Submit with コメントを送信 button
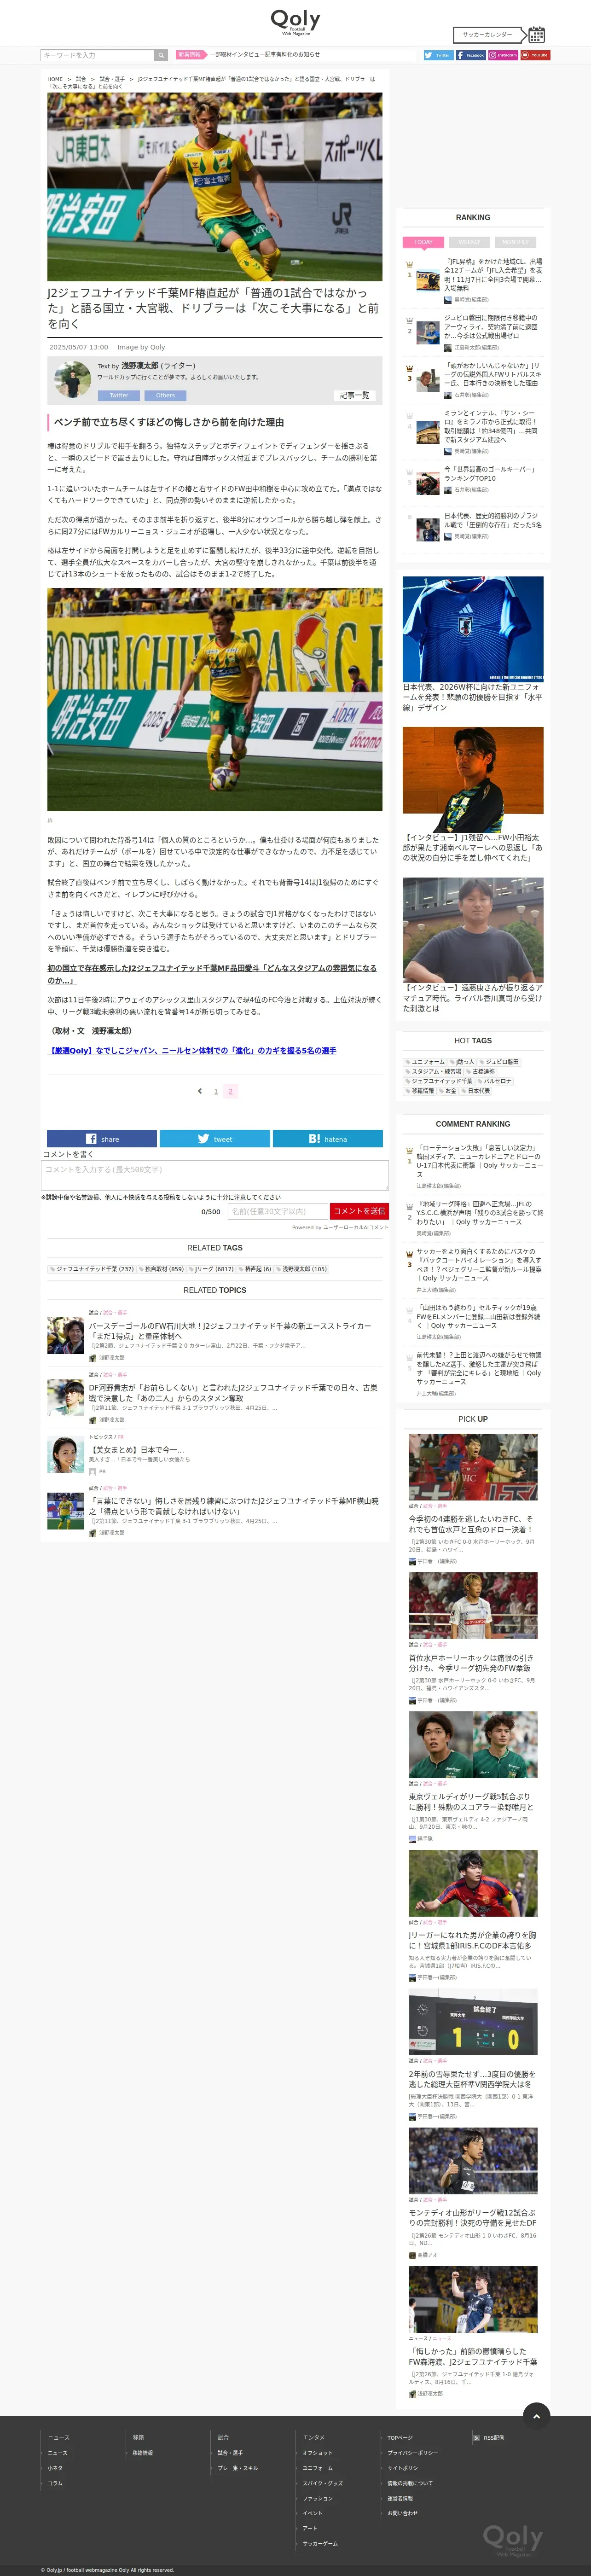The image size is (591, 2576). point(359,1211)
